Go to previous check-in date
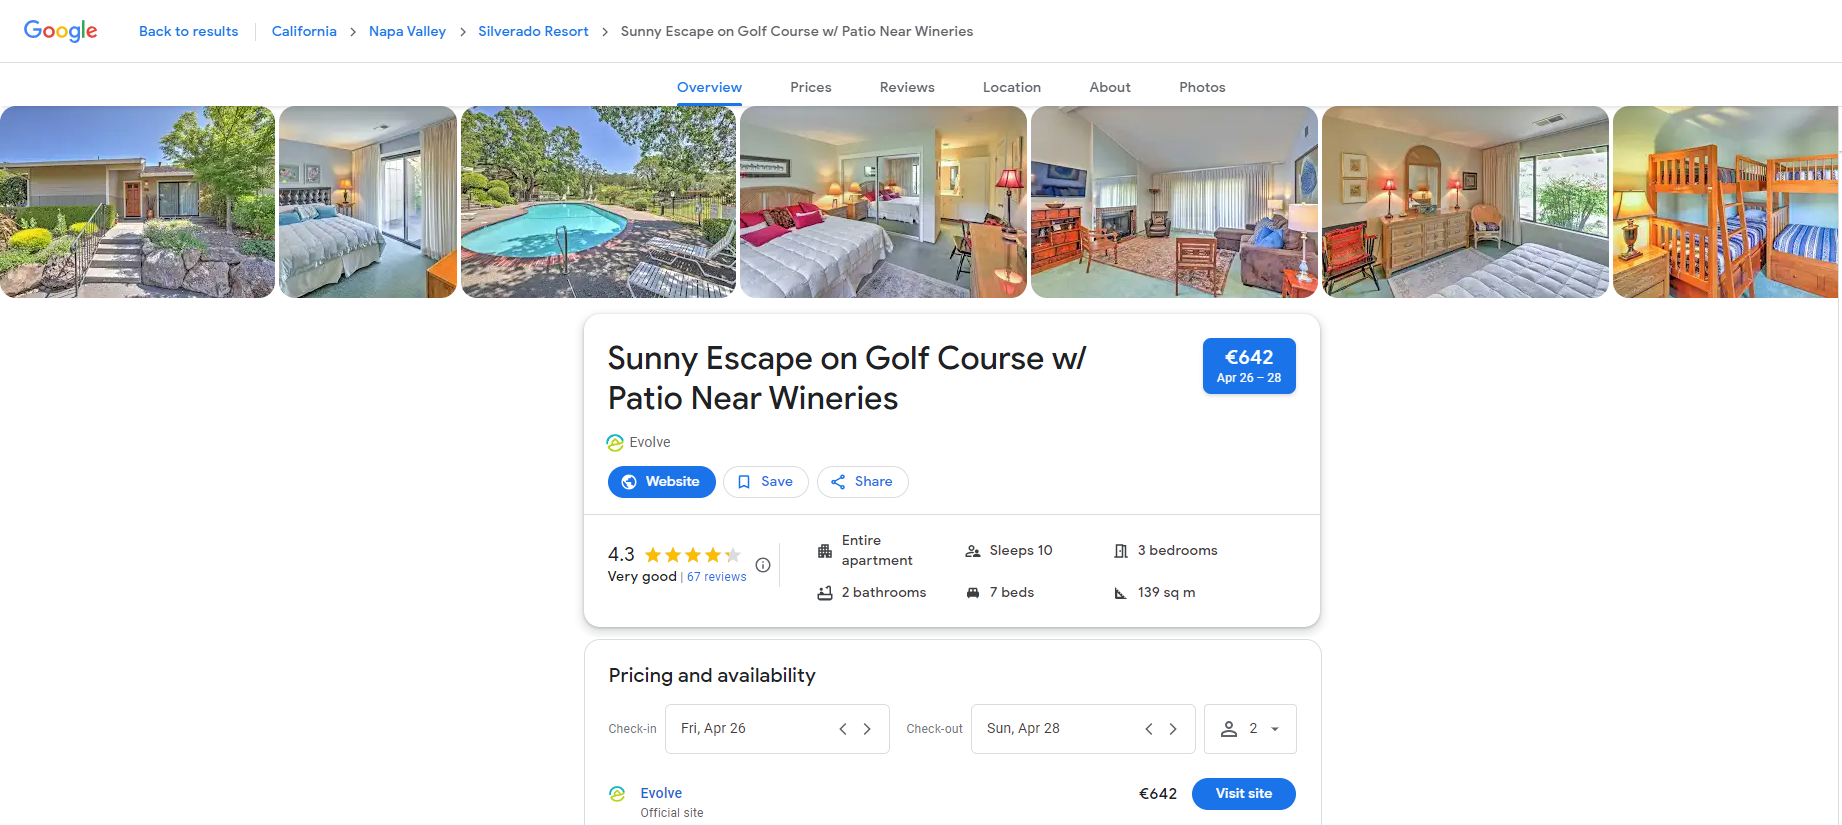The image size is (1842, 825). coord(843,729)
